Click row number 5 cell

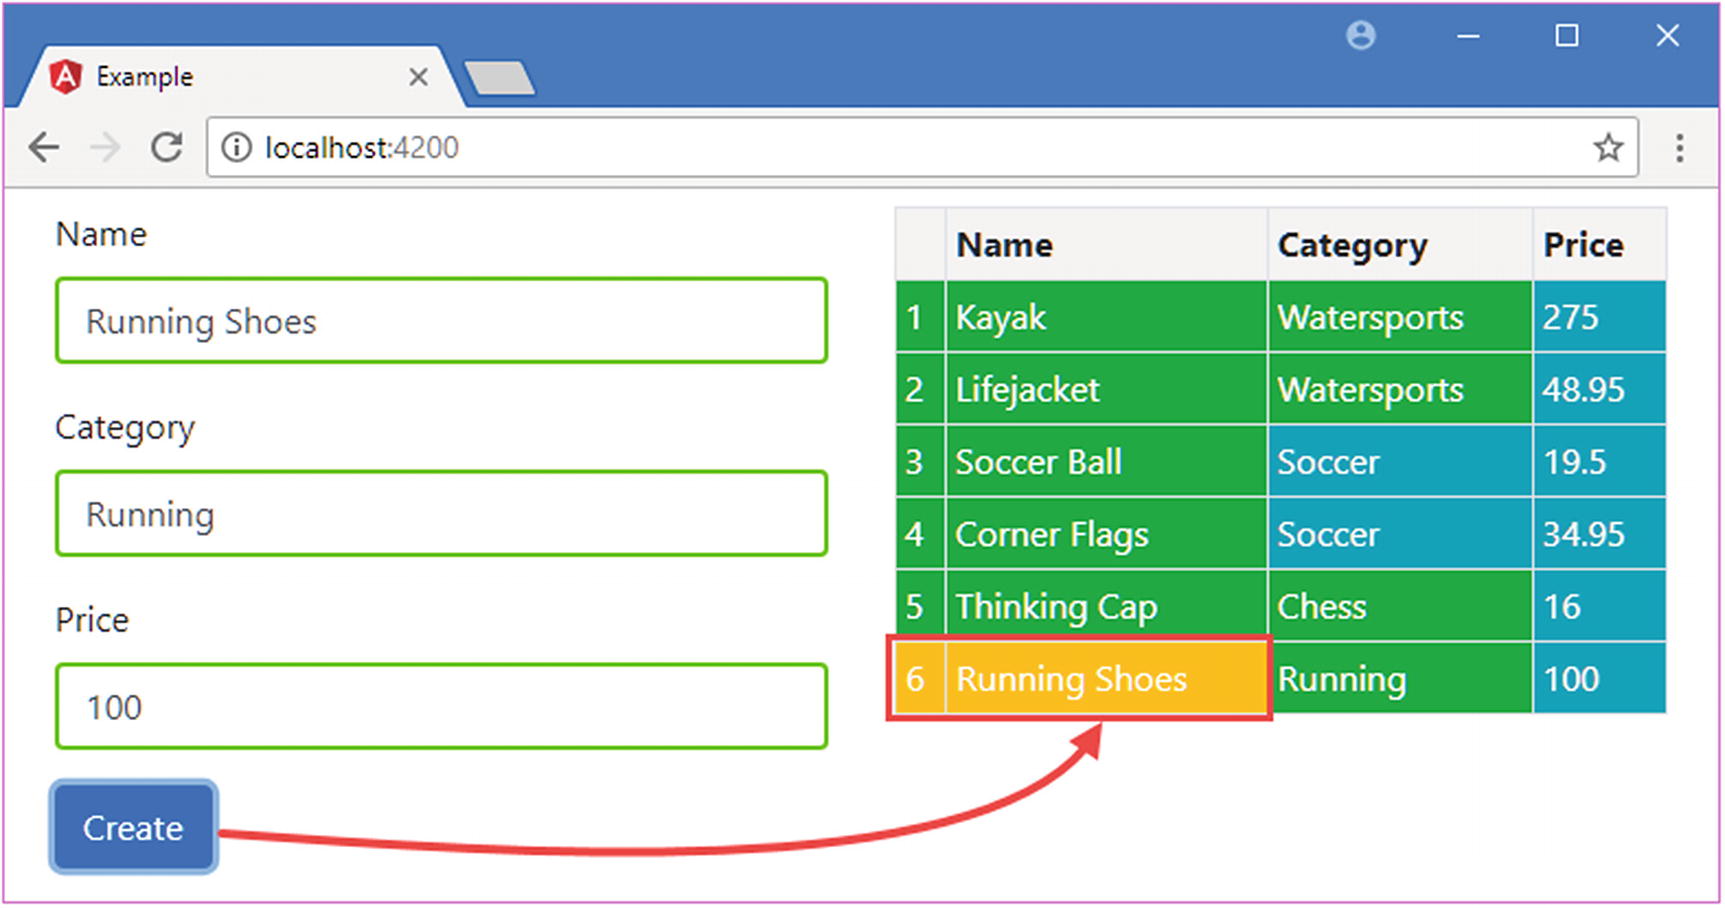click(x=920, y=606)
